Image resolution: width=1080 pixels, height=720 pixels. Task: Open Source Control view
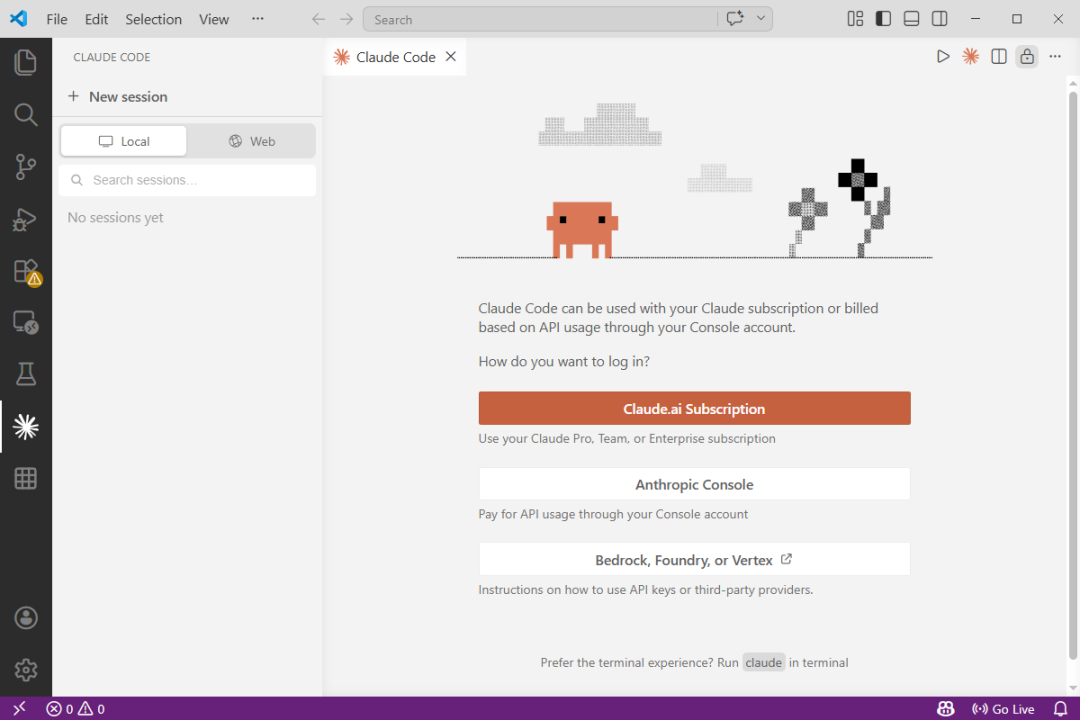click(x=25, y=167)
